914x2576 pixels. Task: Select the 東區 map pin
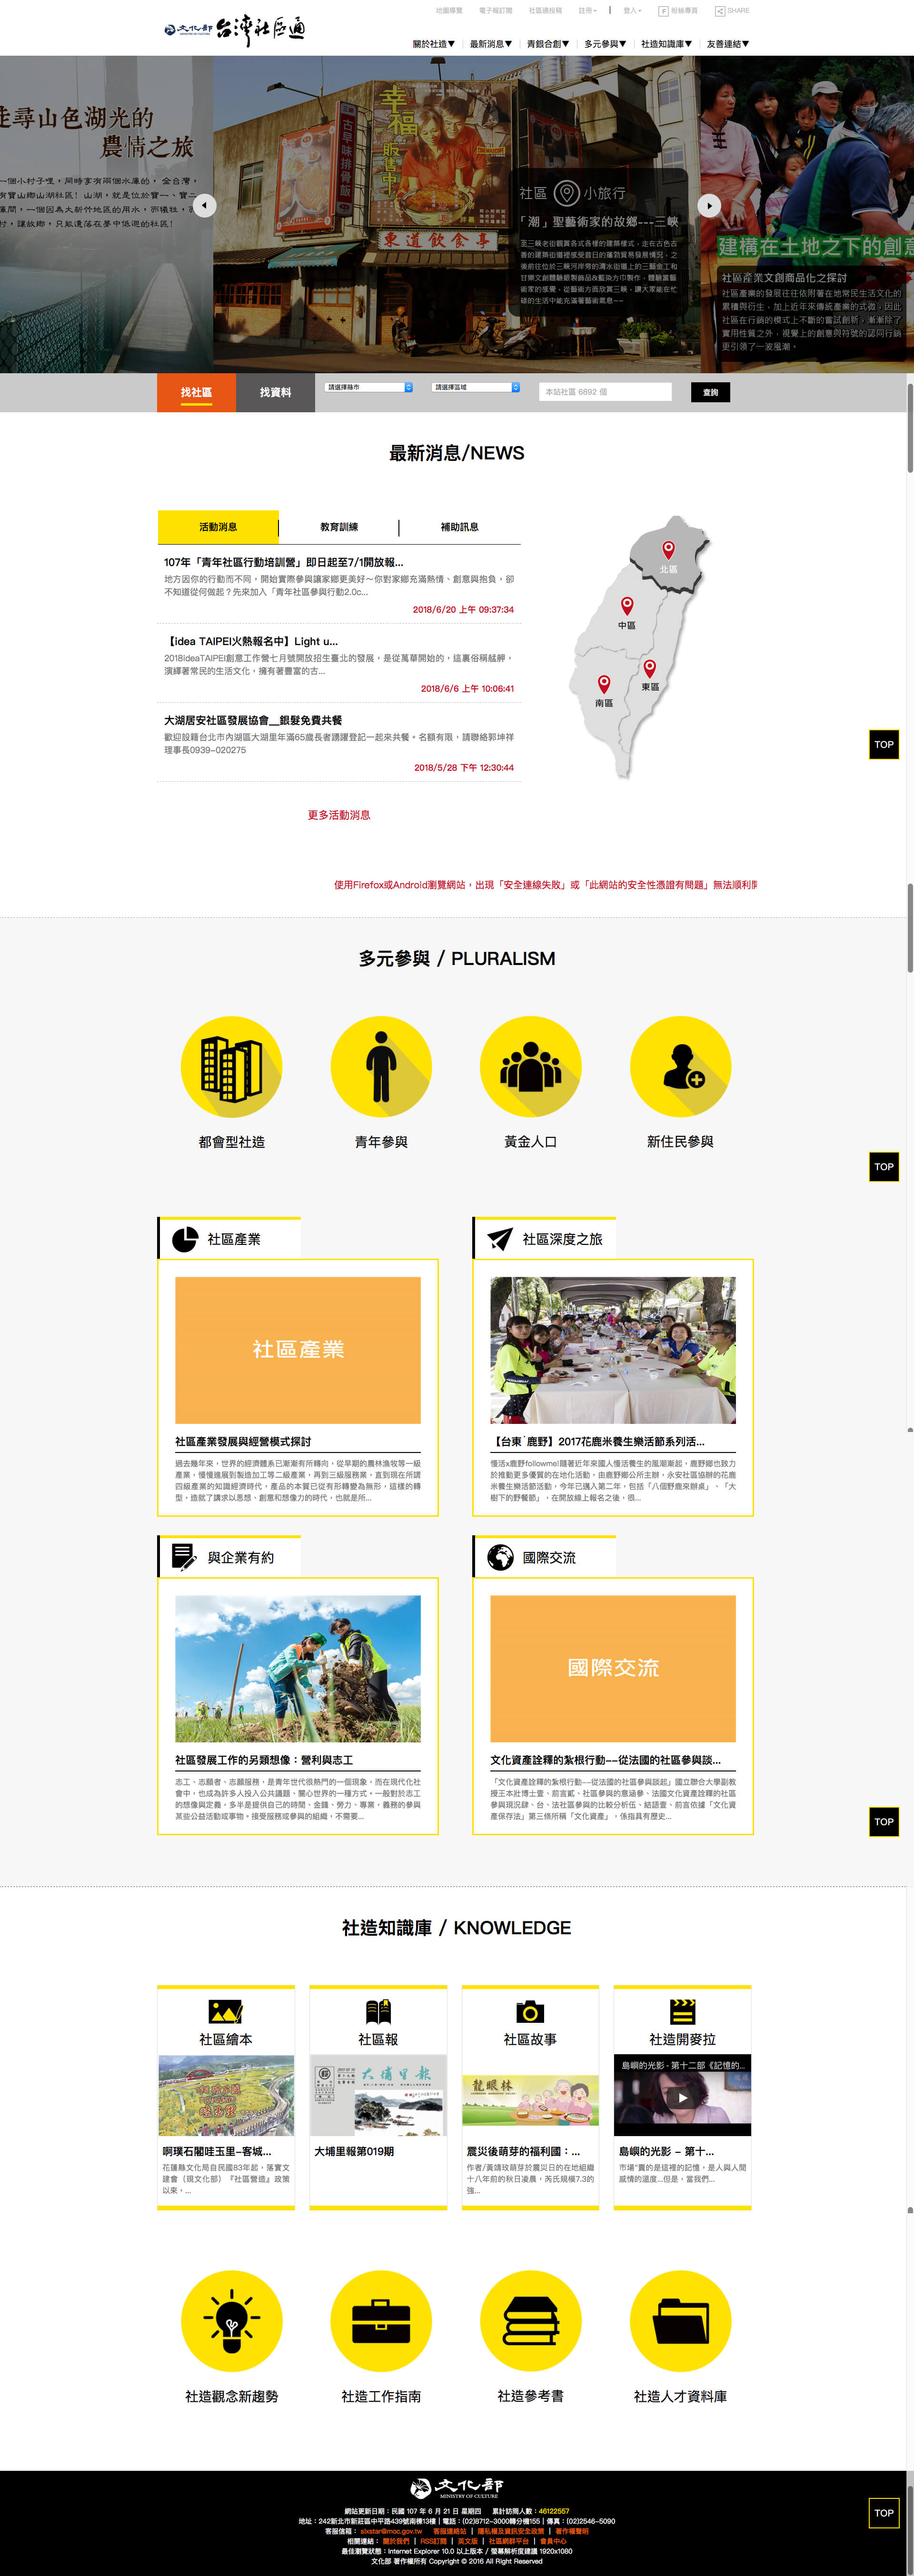[650, 668]
